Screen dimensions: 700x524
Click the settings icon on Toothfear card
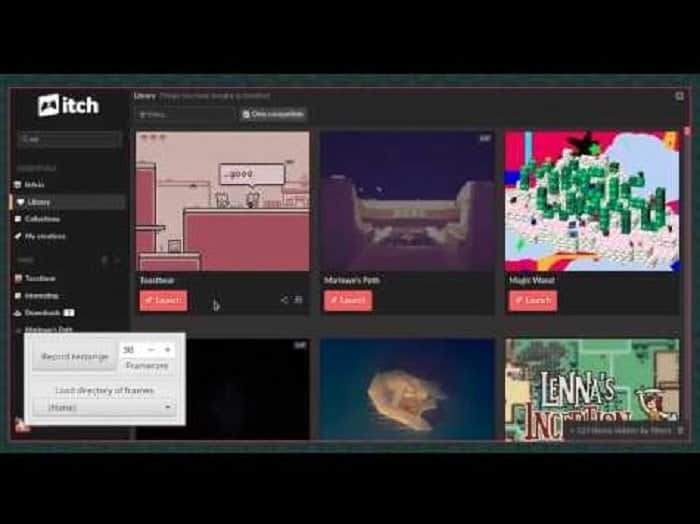click(299, 300)
